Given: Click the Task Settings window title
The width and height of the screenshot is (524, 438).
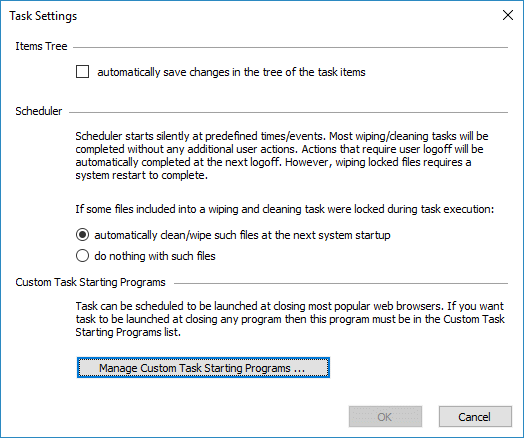Looking at the screenshot, I should coord(43,16).
